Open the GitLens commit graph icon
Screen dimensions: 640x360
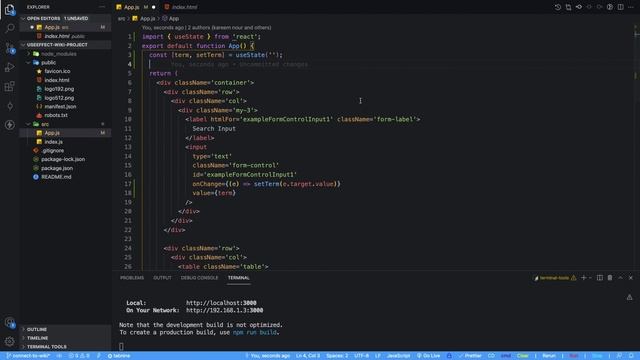coord(9,106)
